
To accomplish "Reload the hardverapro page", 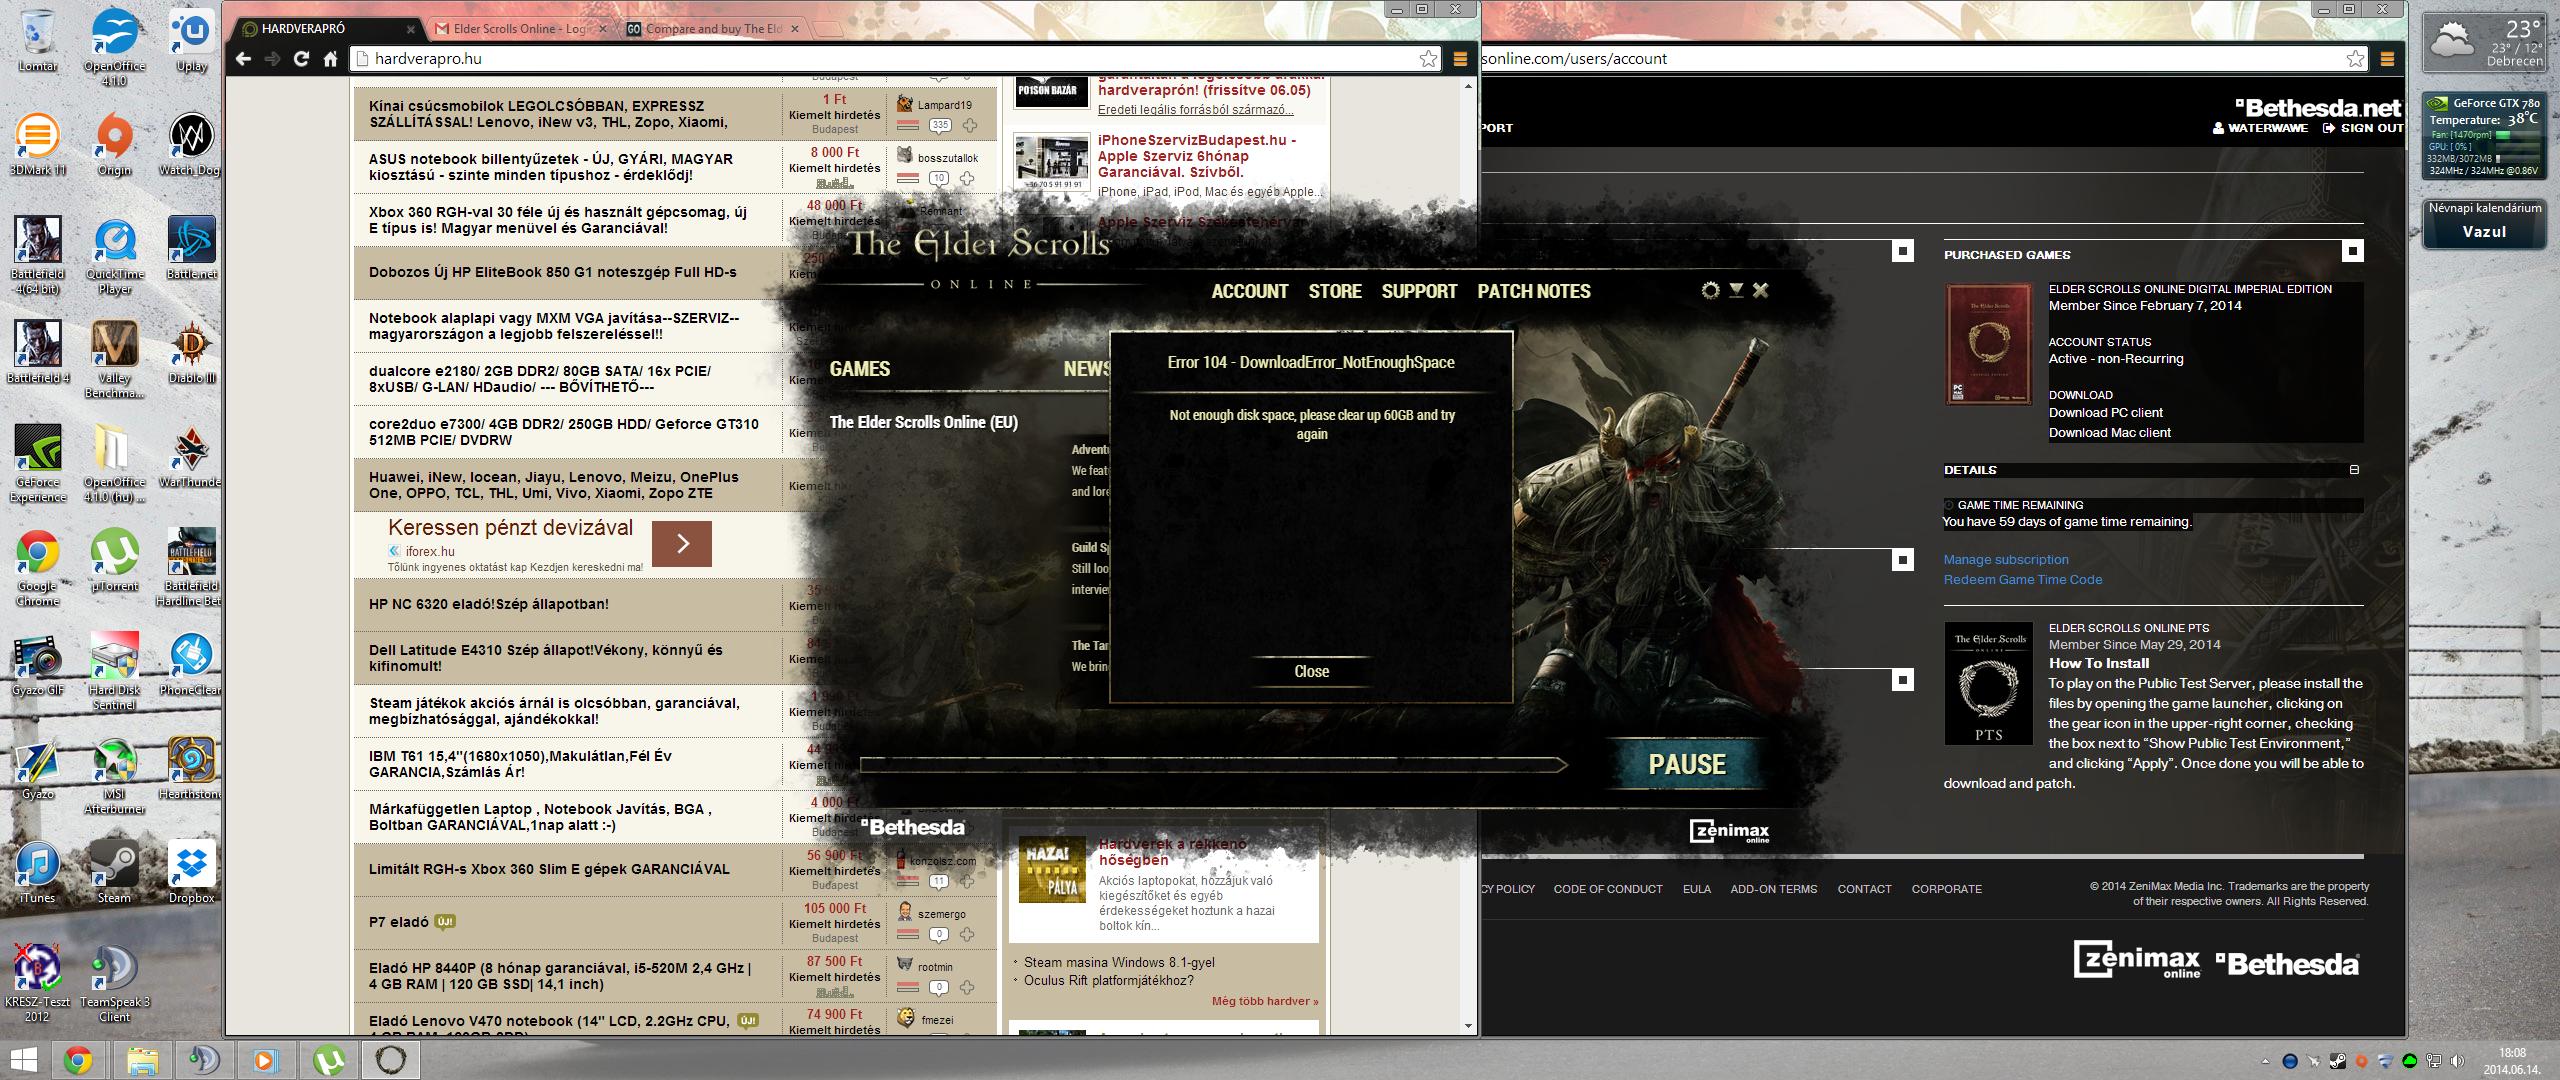I will [301, 59].
